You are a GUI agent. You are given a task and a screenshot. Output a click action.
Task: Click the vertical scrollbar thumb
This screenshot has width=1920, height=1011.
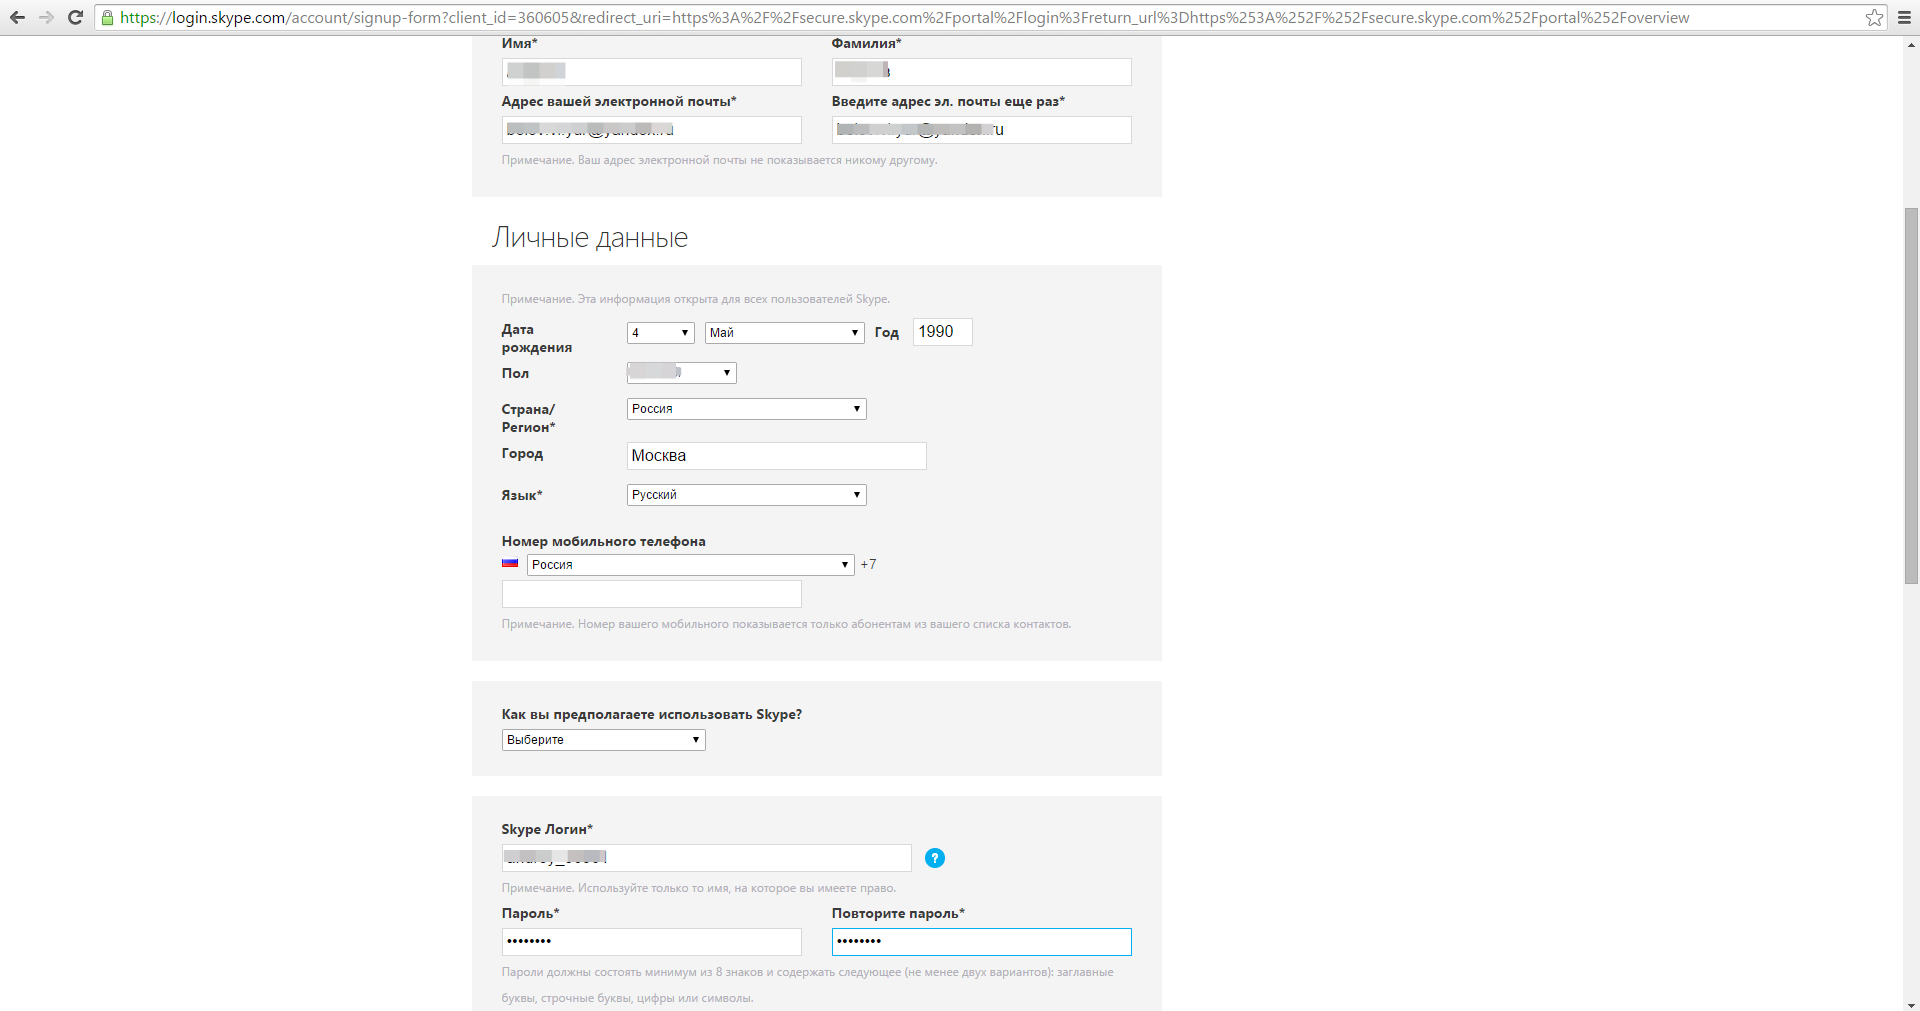click(1911, 395)
